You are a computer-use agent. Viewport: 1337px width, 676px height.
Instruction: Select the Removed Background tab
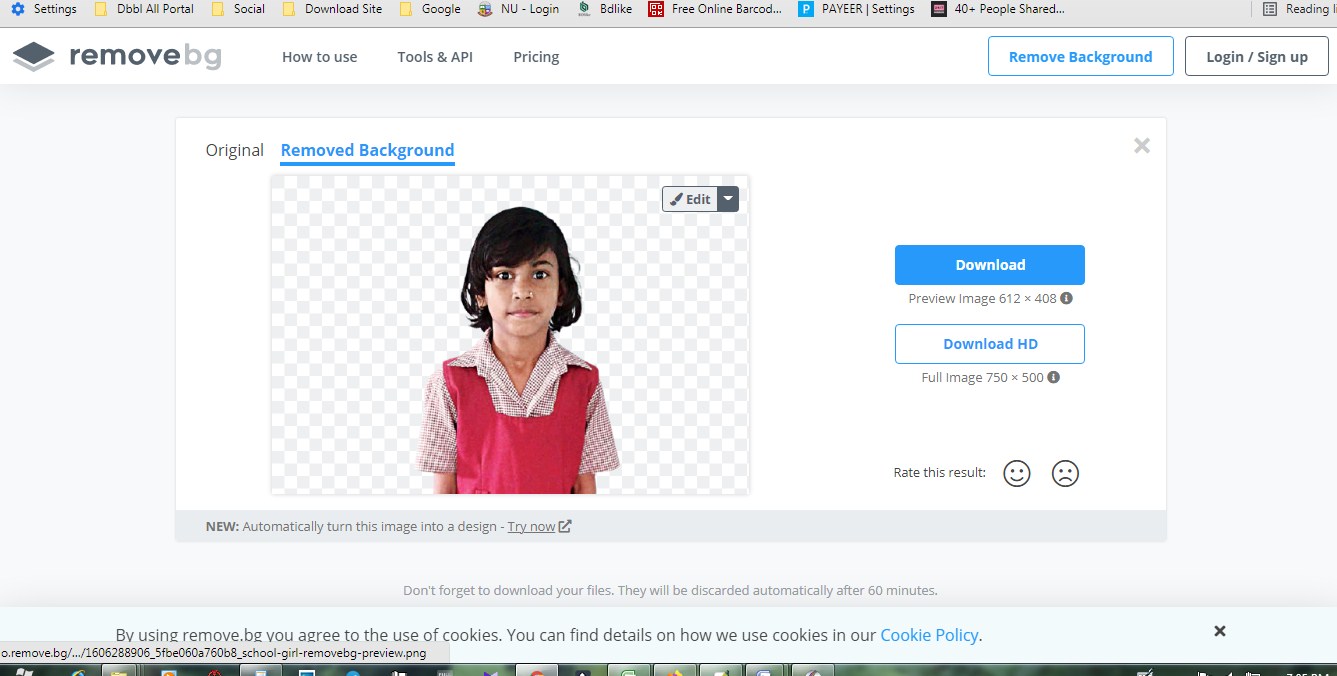pyautogui.click(x=367, y=150)
